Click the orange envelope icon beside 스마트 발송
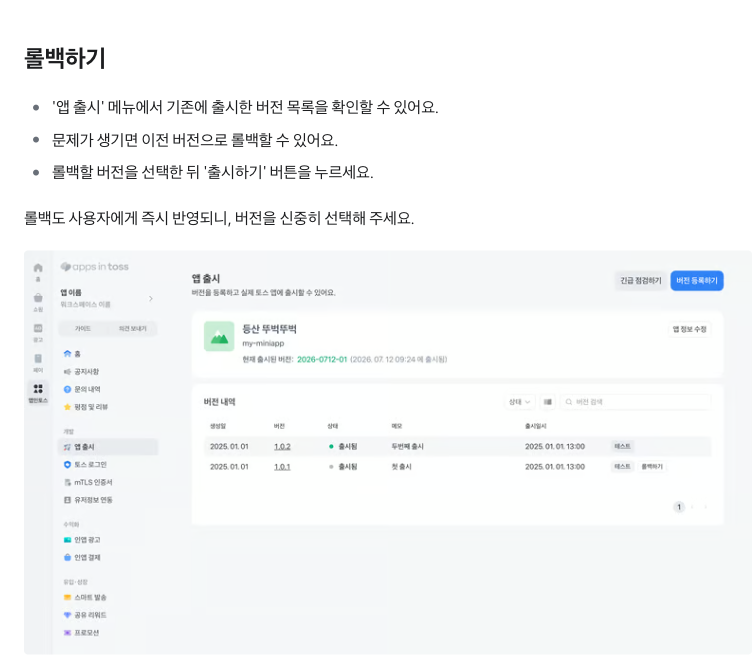The height and width of the screenshot is (661, 753). pos(67,598)
